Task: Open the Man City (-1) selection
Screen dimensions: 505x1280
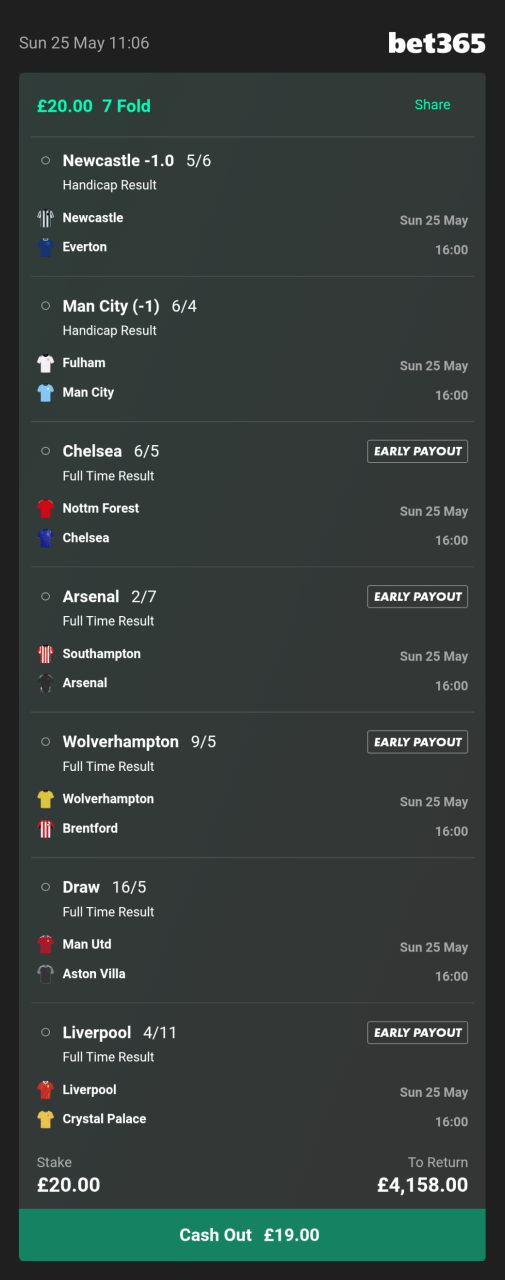Action: [130, 306]
